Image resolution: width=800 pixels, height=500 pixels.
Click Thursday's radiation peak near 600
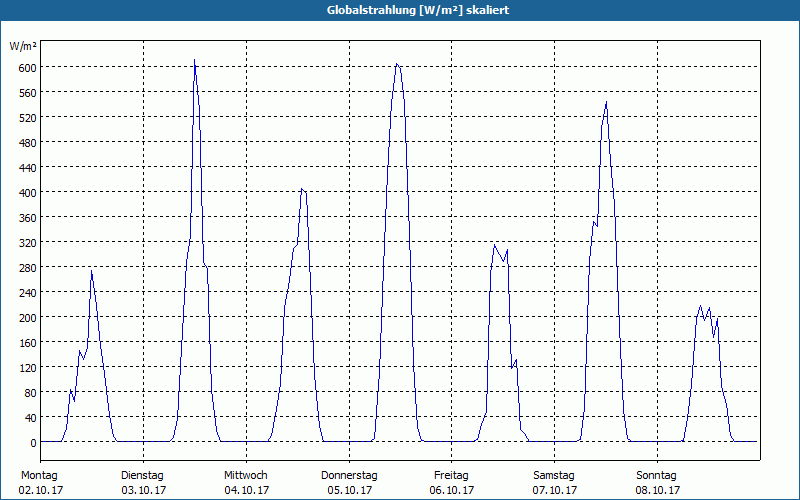point(397,64)
